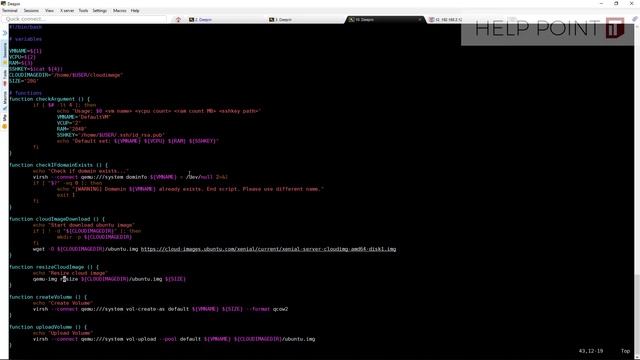Click the 'vol-upload --pool default' command line
Viewport: 640px width, 360px height.
point(174,339)
